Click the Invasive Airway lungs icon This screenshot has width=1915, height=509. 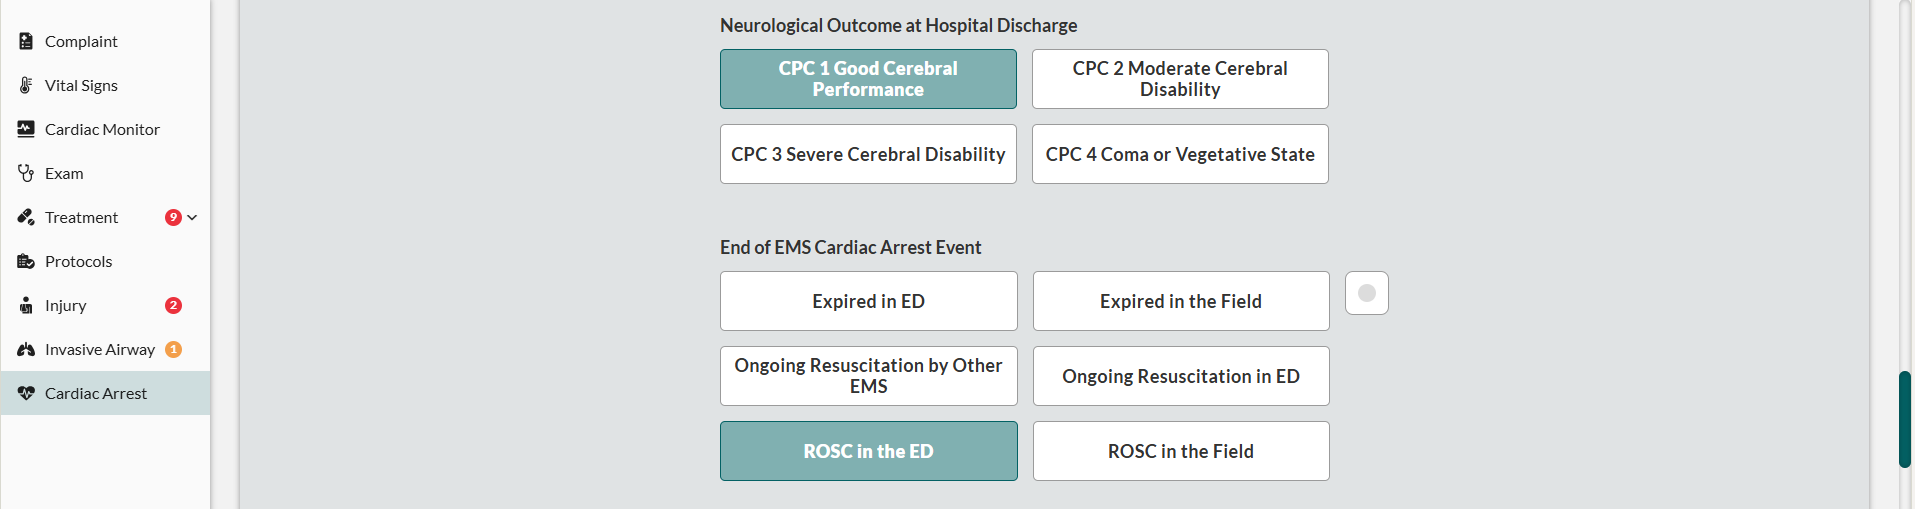(26, 349)
